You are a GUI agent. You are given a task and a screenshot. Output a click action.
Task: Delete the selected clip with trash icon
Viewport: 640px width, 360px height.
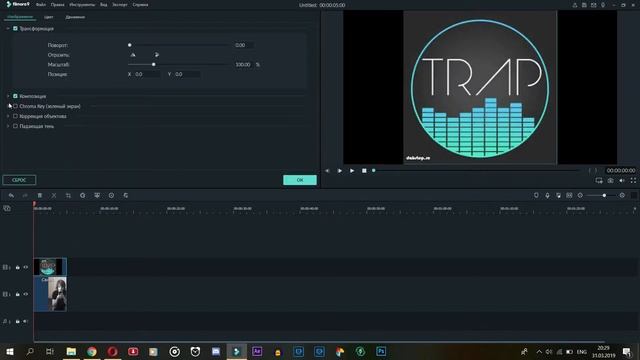point(40,196)
